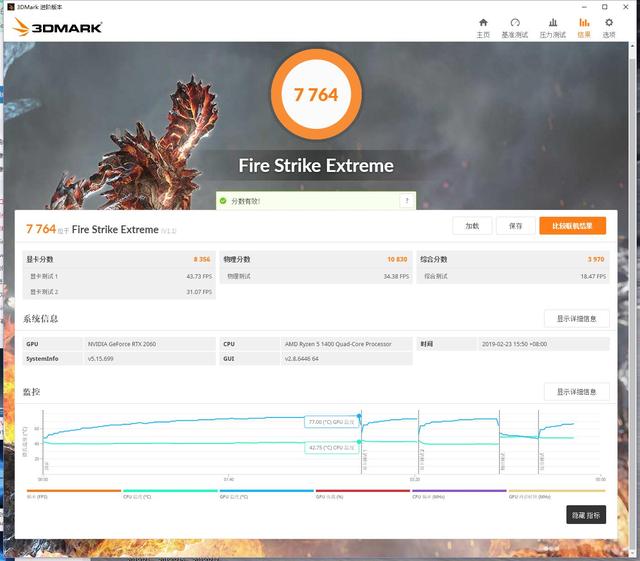The image size is (640, 561).
Task: Click the GUI version v2.8.6446 64
Action: click(301, 359)
